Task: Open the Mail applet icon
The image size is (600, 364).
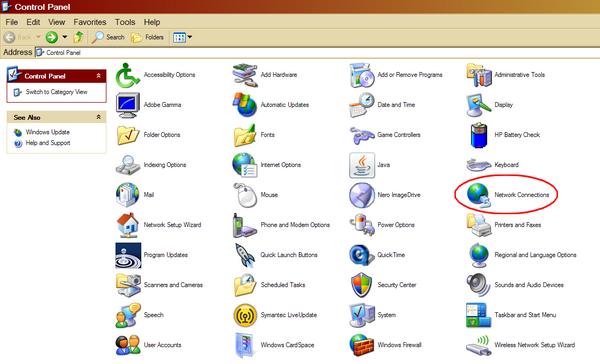Action: 128,195
